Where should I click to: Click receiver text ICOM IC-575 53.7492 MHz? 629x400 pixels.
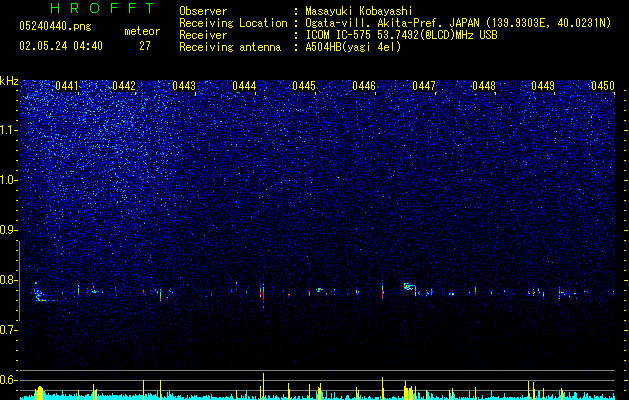[x=401, y=35]
